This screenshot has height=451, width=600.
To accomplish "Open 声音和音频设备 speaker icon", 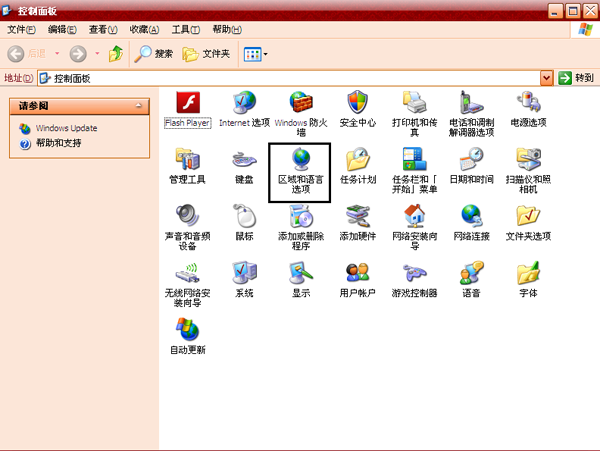I will click(x=187, y=216).
